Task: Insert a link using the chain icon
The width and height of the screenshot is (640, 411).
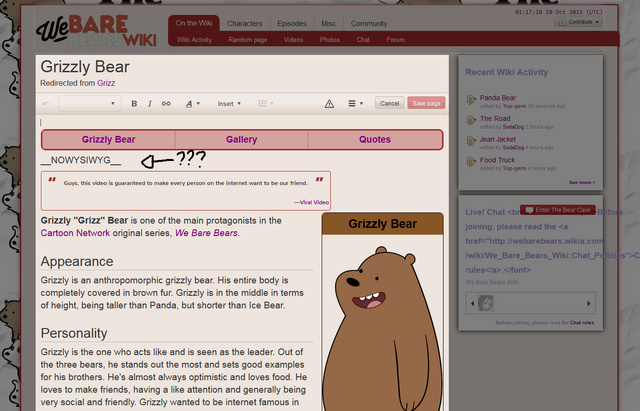Action: 166,104
